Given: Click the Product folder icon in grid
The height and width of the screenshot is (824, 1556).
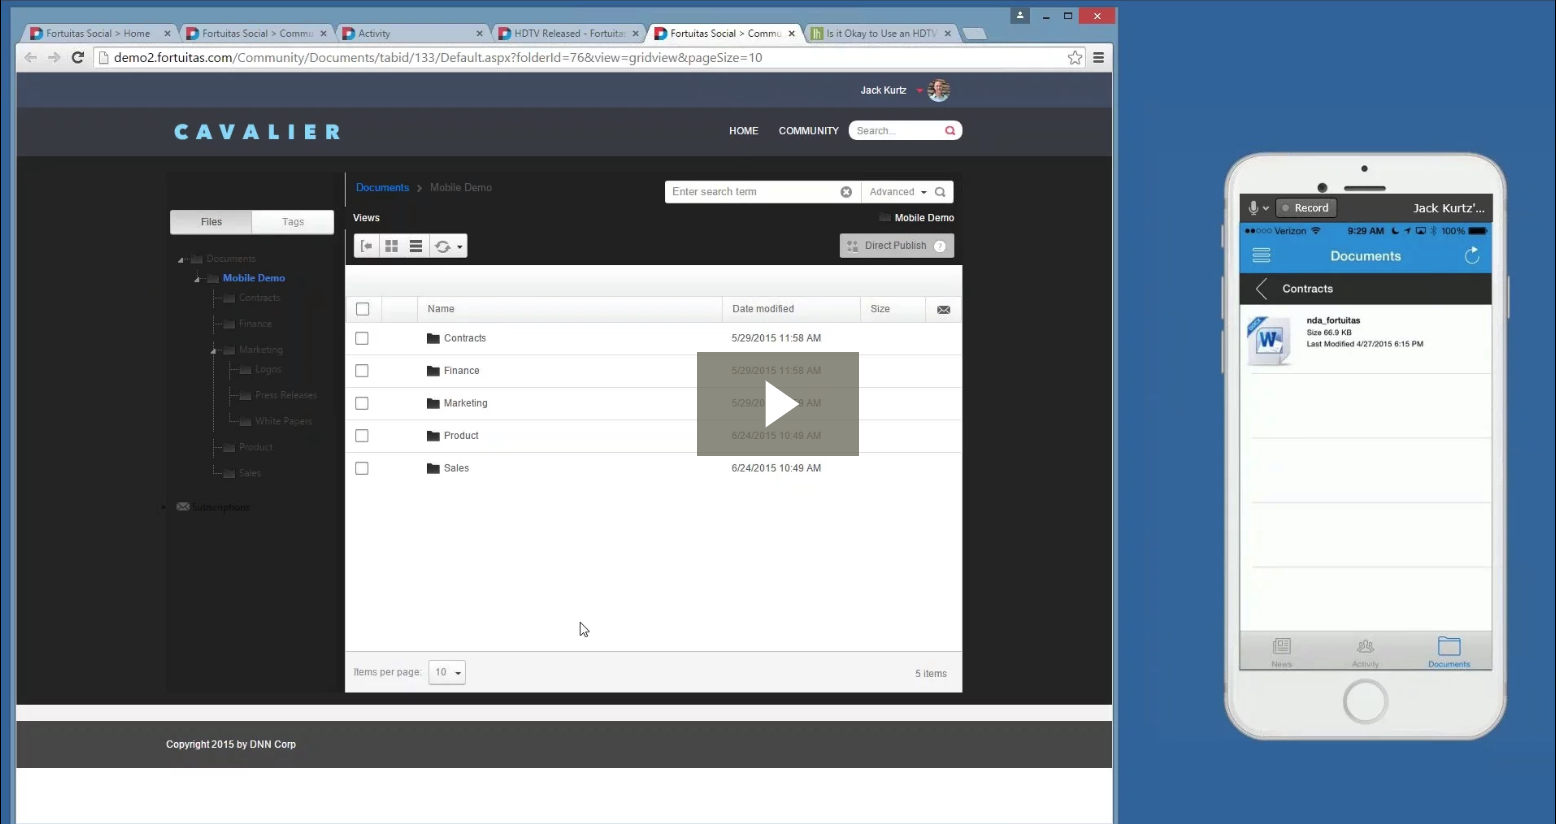Looking at the screenshot, I should click(x=433, y=436).
